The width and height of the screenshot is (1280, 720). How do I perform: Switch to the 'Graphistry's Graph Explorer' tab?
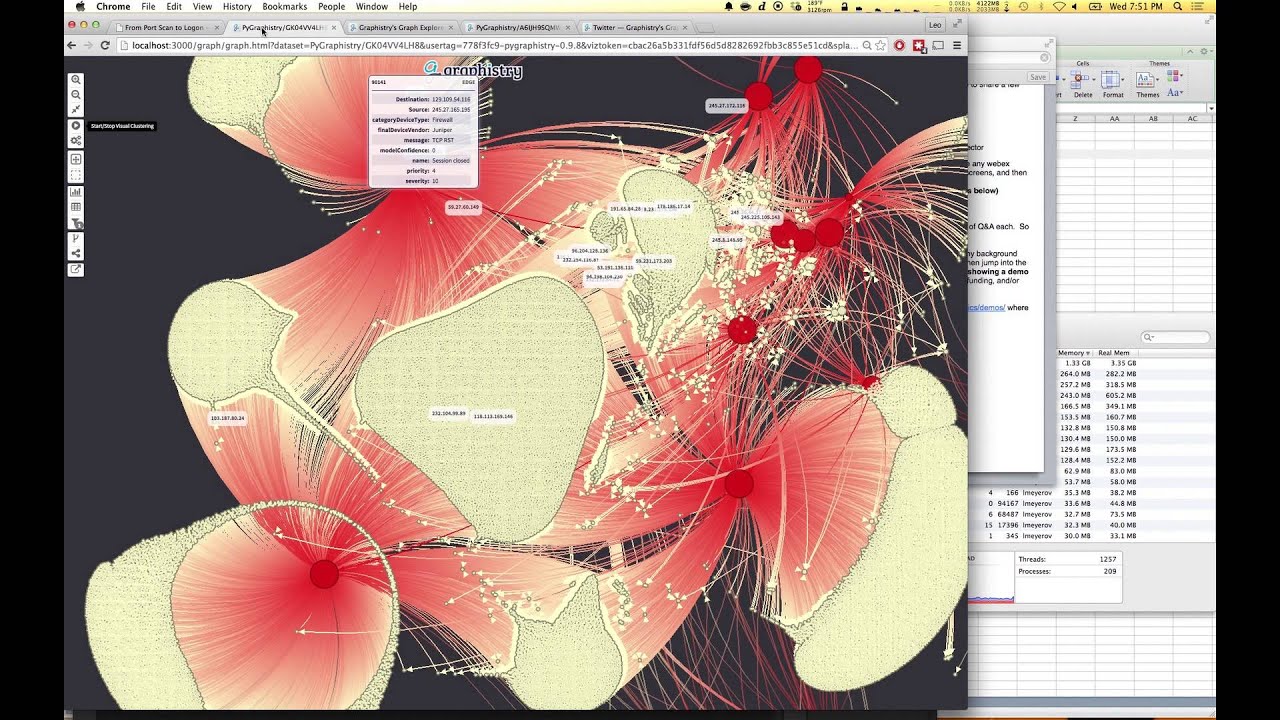click(x=400, y=27)
